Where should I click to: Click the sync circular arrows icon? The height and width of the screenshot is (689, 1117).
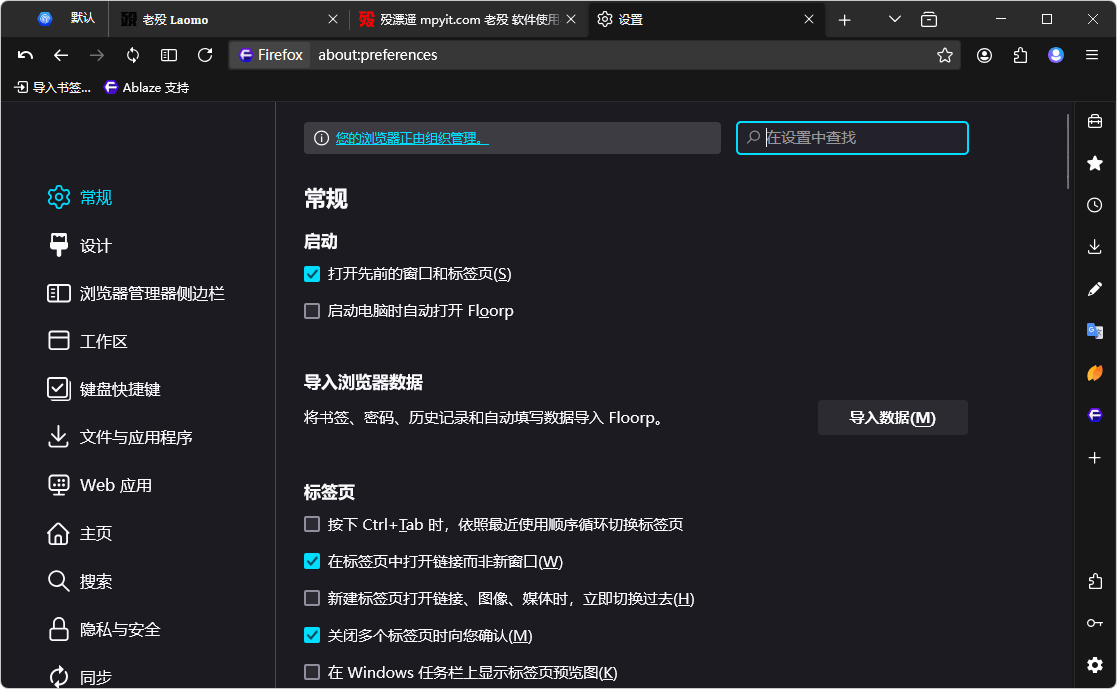pos(133,55)
